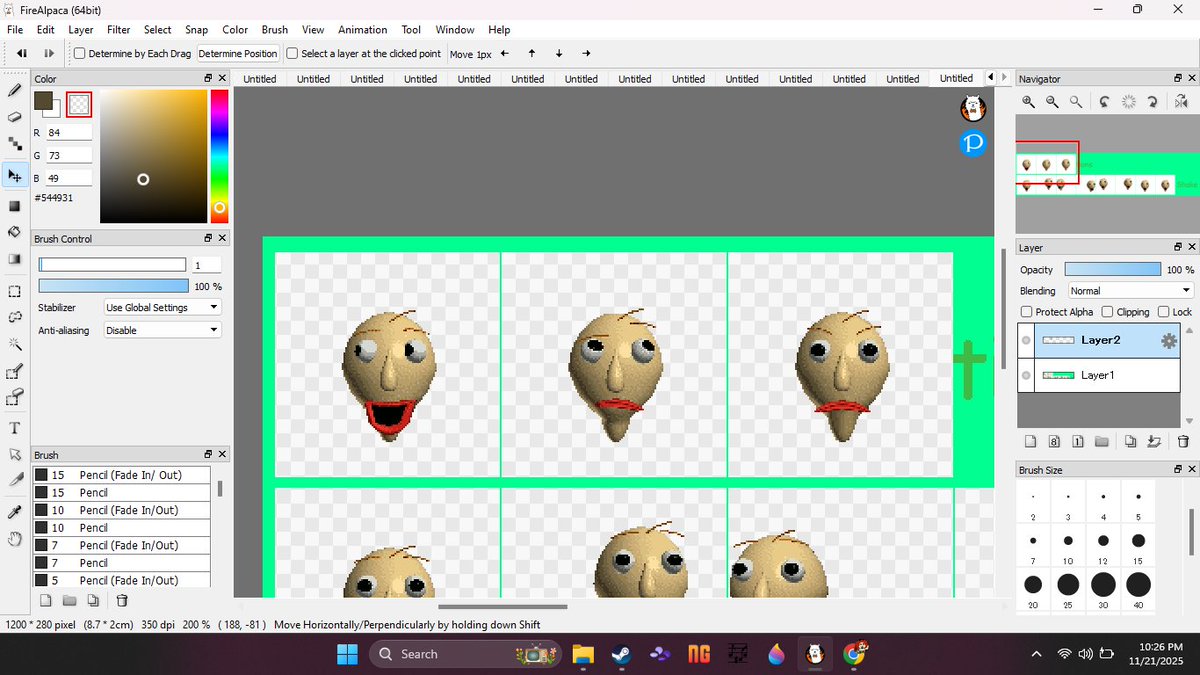Image resolution: width=1200 pixels, height=675 pixels.
Task: Open Layer2 settings gear
Action: (1169, 341)
